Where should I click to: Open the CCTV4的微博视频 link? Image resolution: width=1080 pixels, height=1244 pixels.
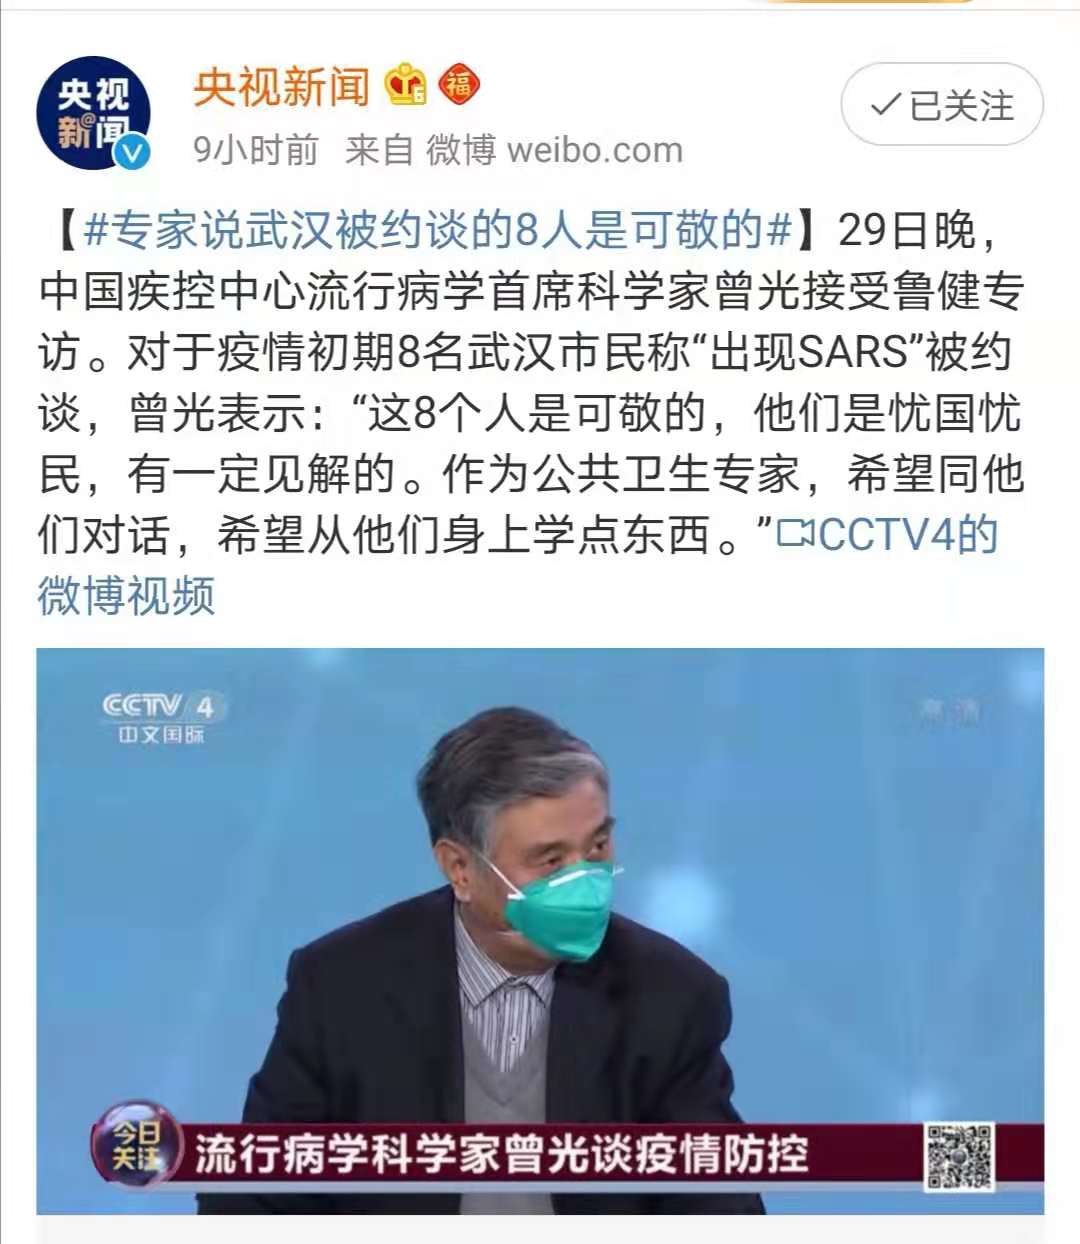coord(518,564)
